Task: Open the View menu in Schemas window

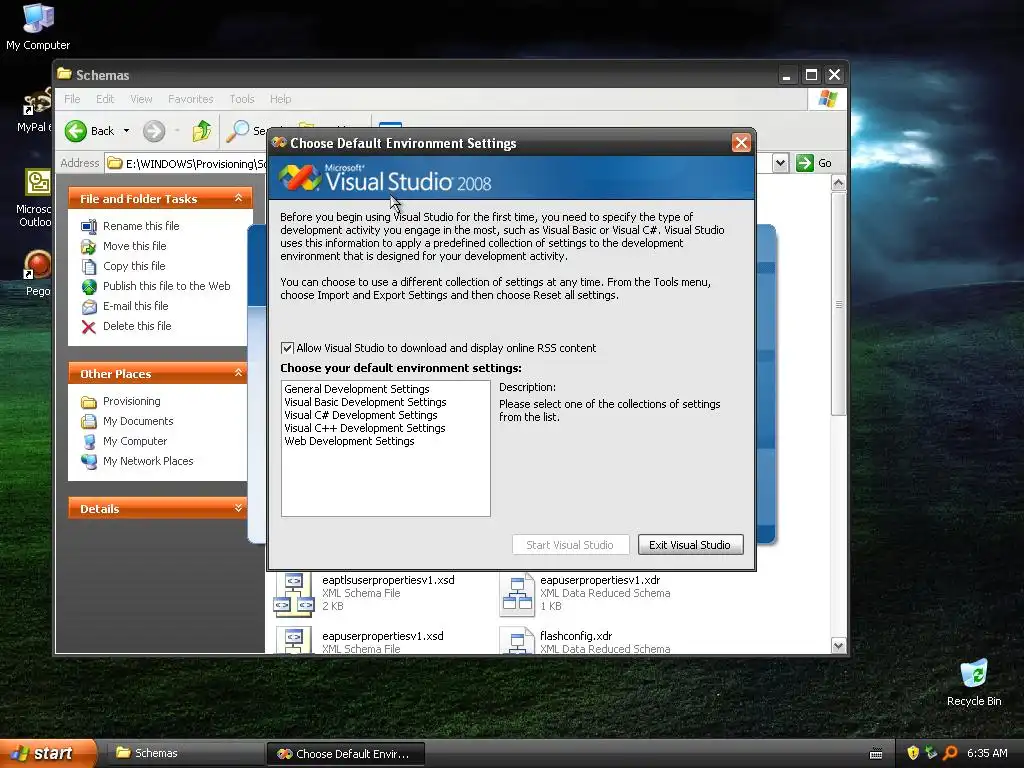Action: coord(141,99)
